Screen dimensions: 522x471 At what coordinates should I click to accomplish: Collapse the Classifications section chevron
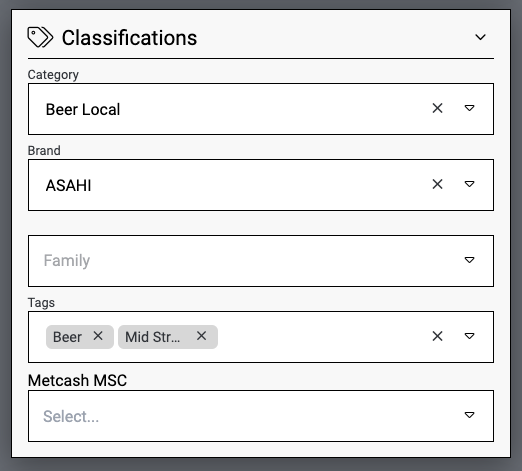pos(480,37)
